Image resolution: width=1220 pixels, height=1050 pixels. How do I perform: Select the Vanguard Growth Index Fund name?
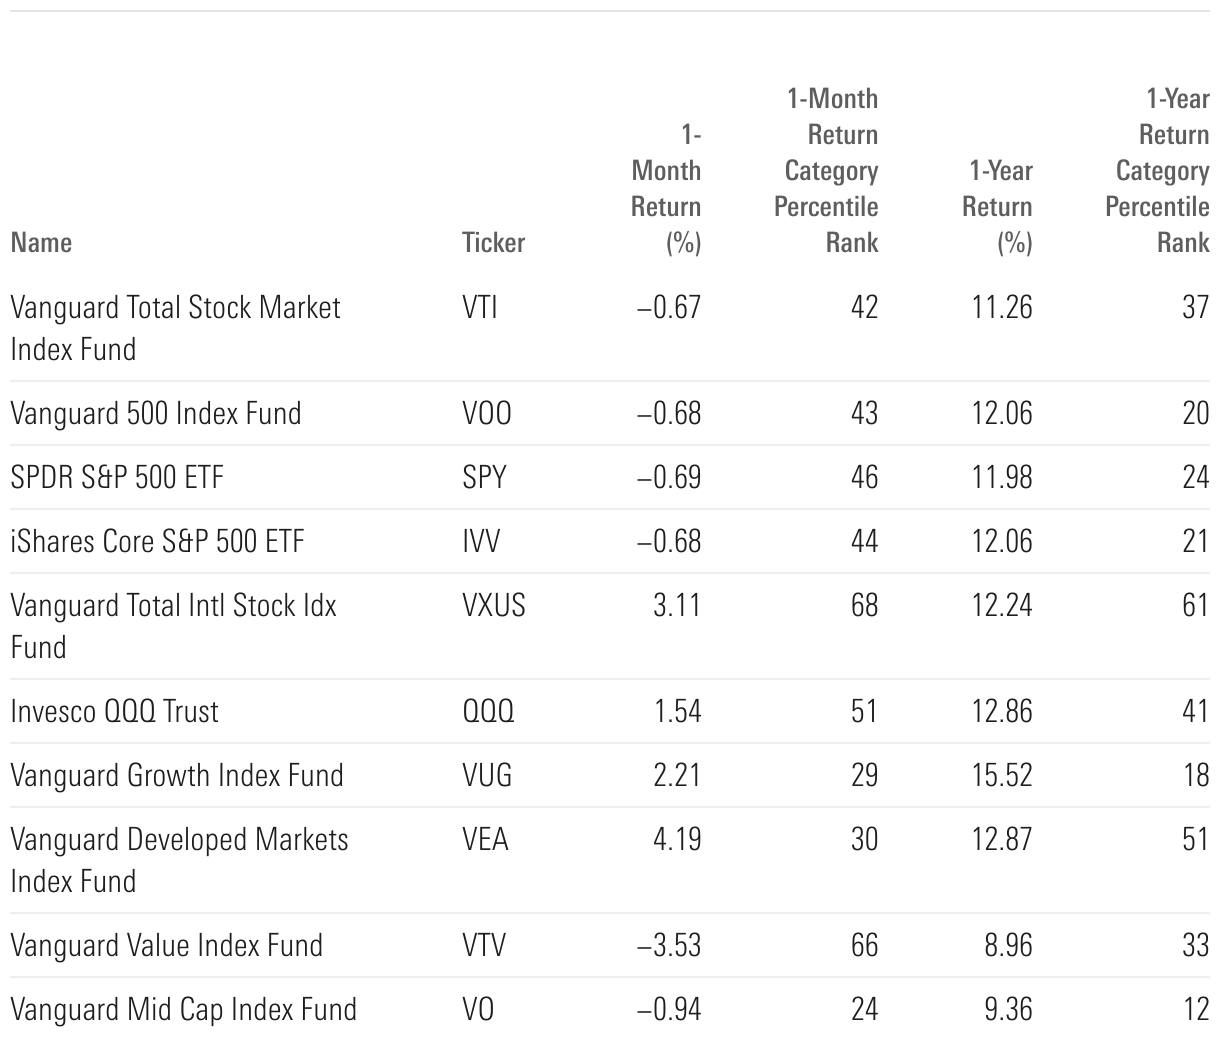coord(177,775)
